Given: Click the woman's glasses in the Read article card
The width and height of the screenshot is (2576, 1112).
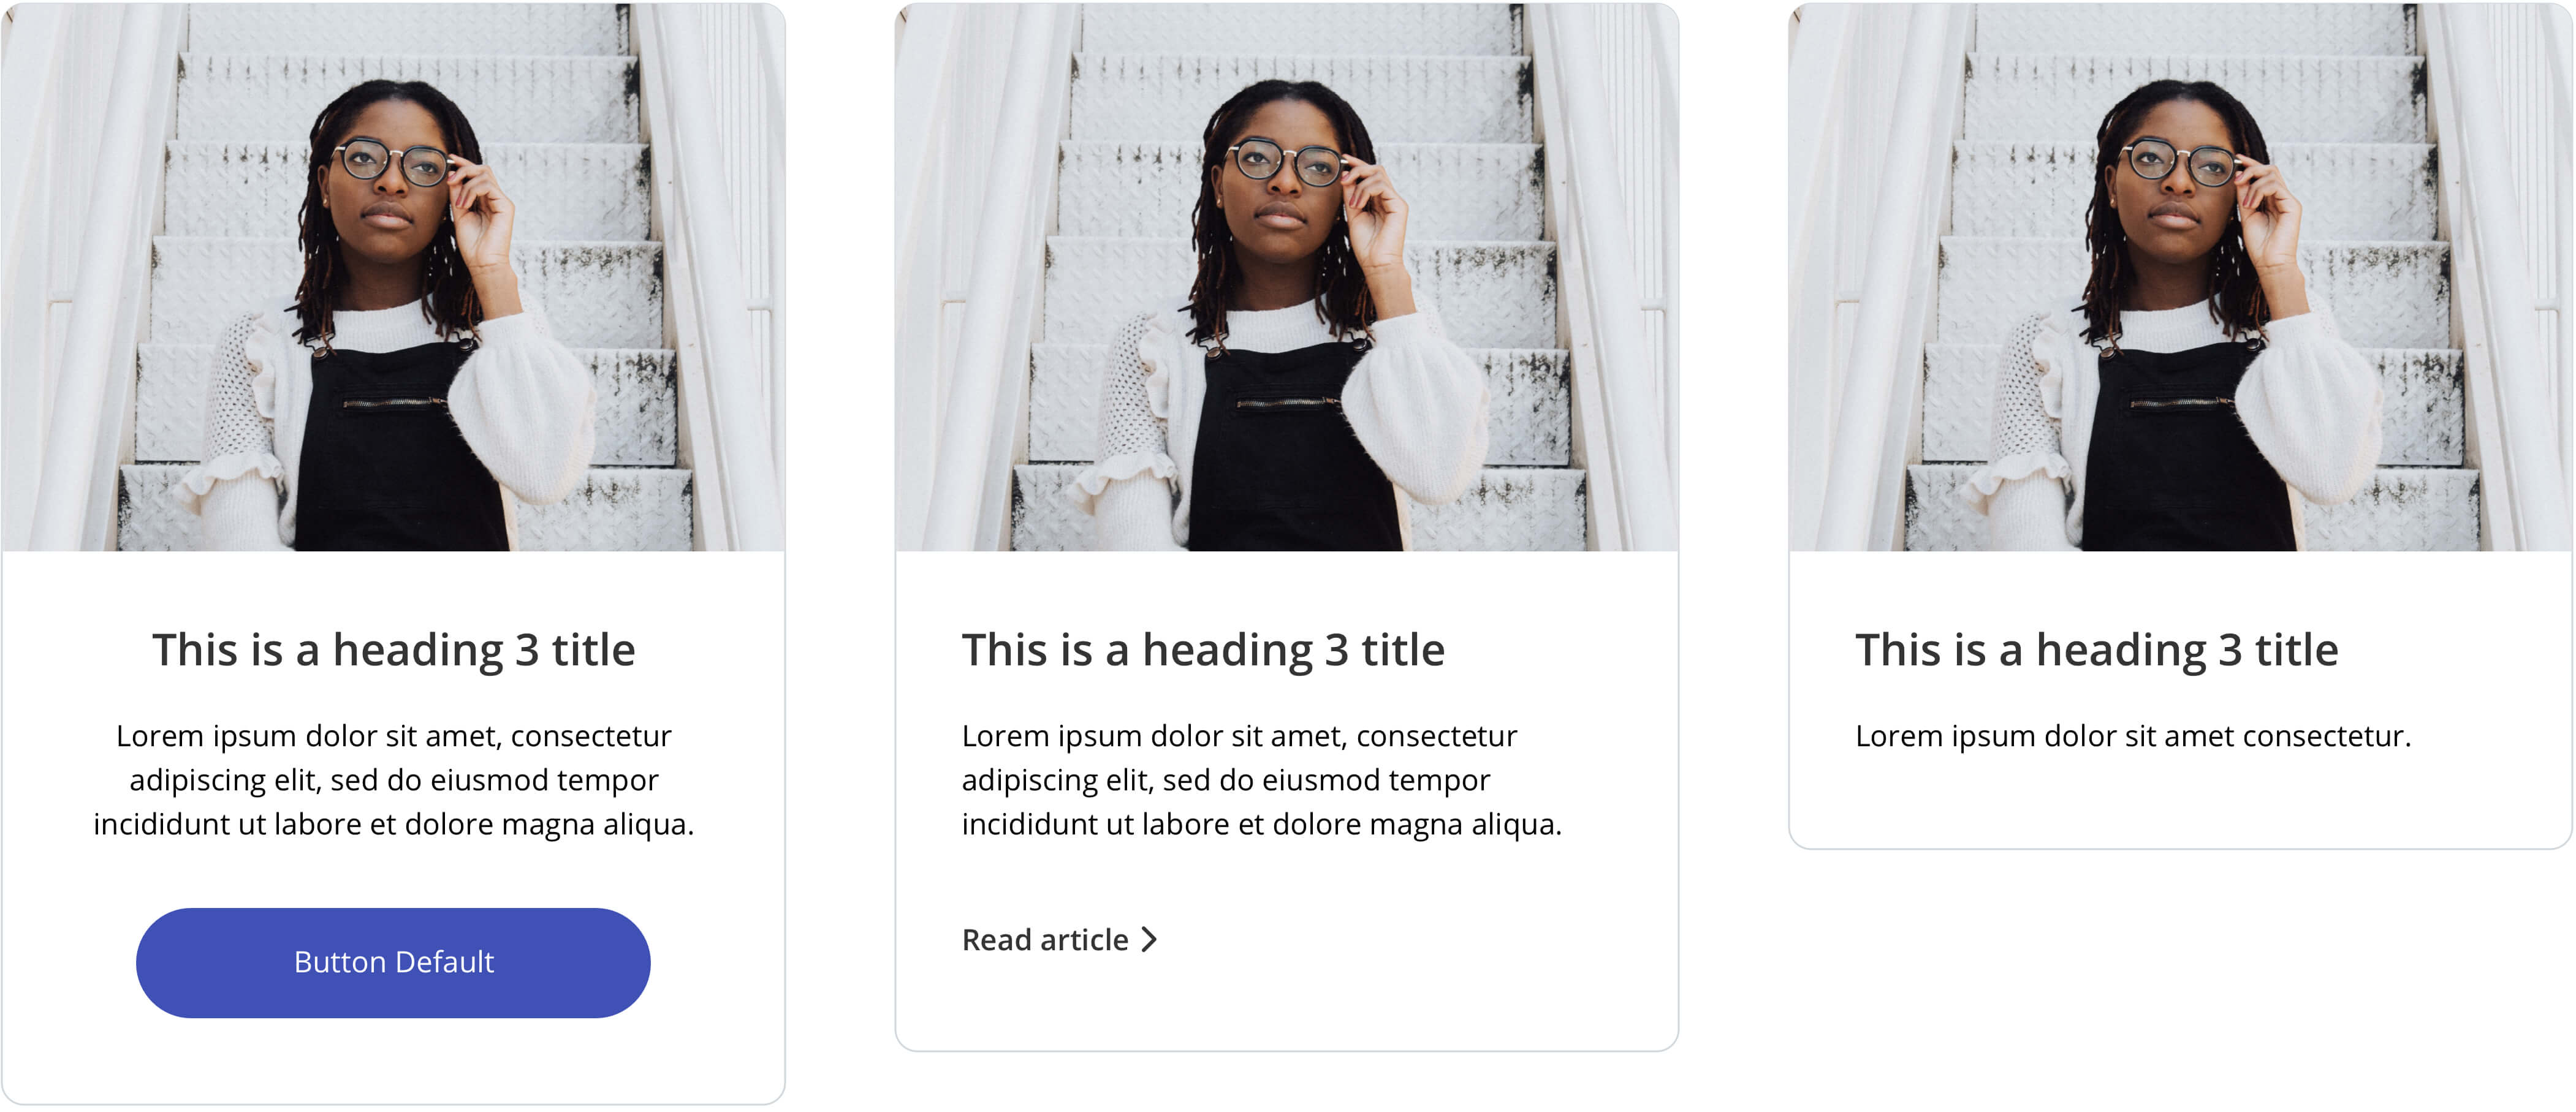Looking at the screenshot, I should pyautogui.click(x=1286, y=162).
